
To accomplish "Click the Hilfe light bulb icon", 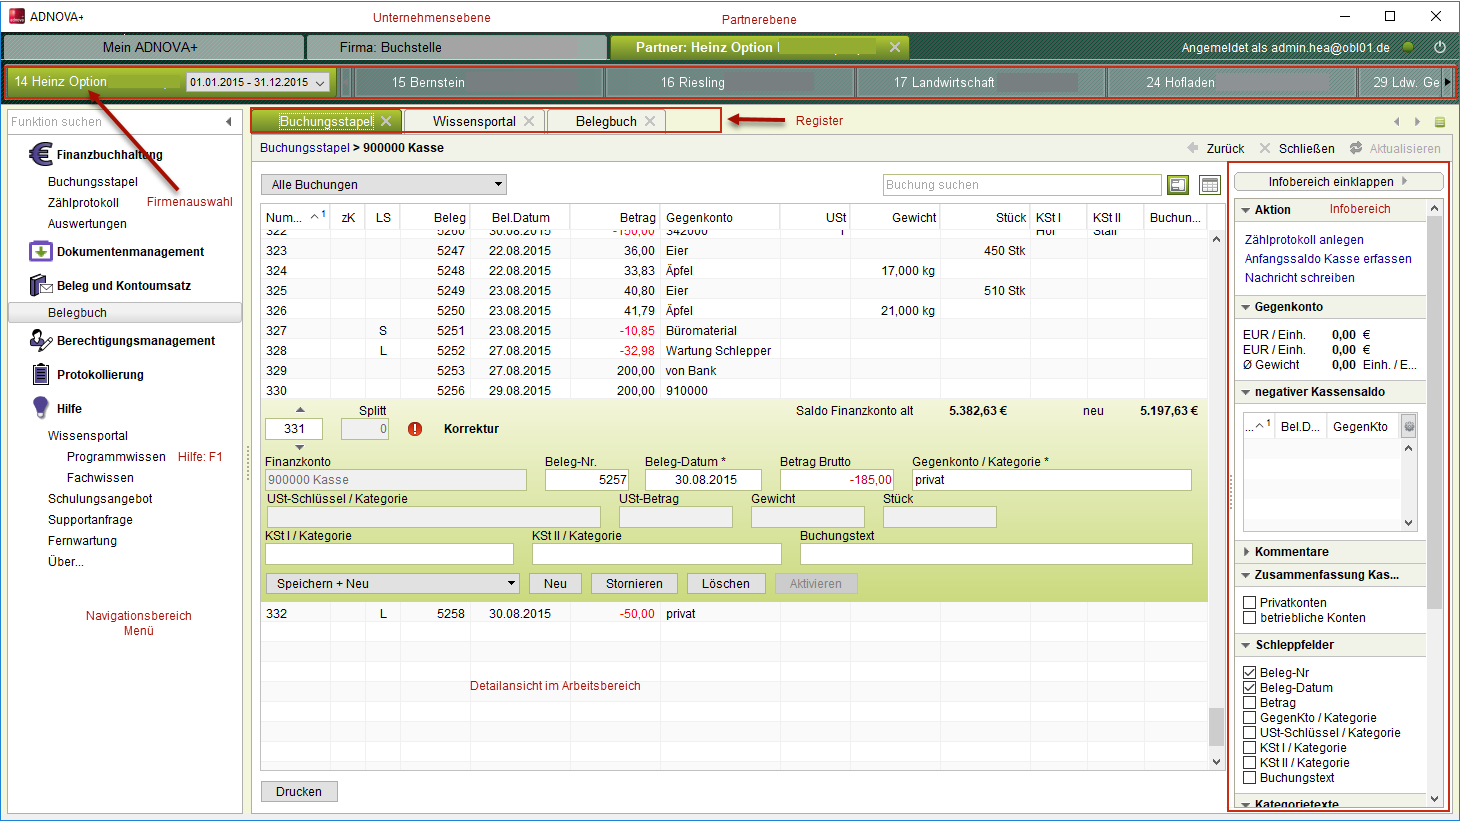I will (40, 408).
